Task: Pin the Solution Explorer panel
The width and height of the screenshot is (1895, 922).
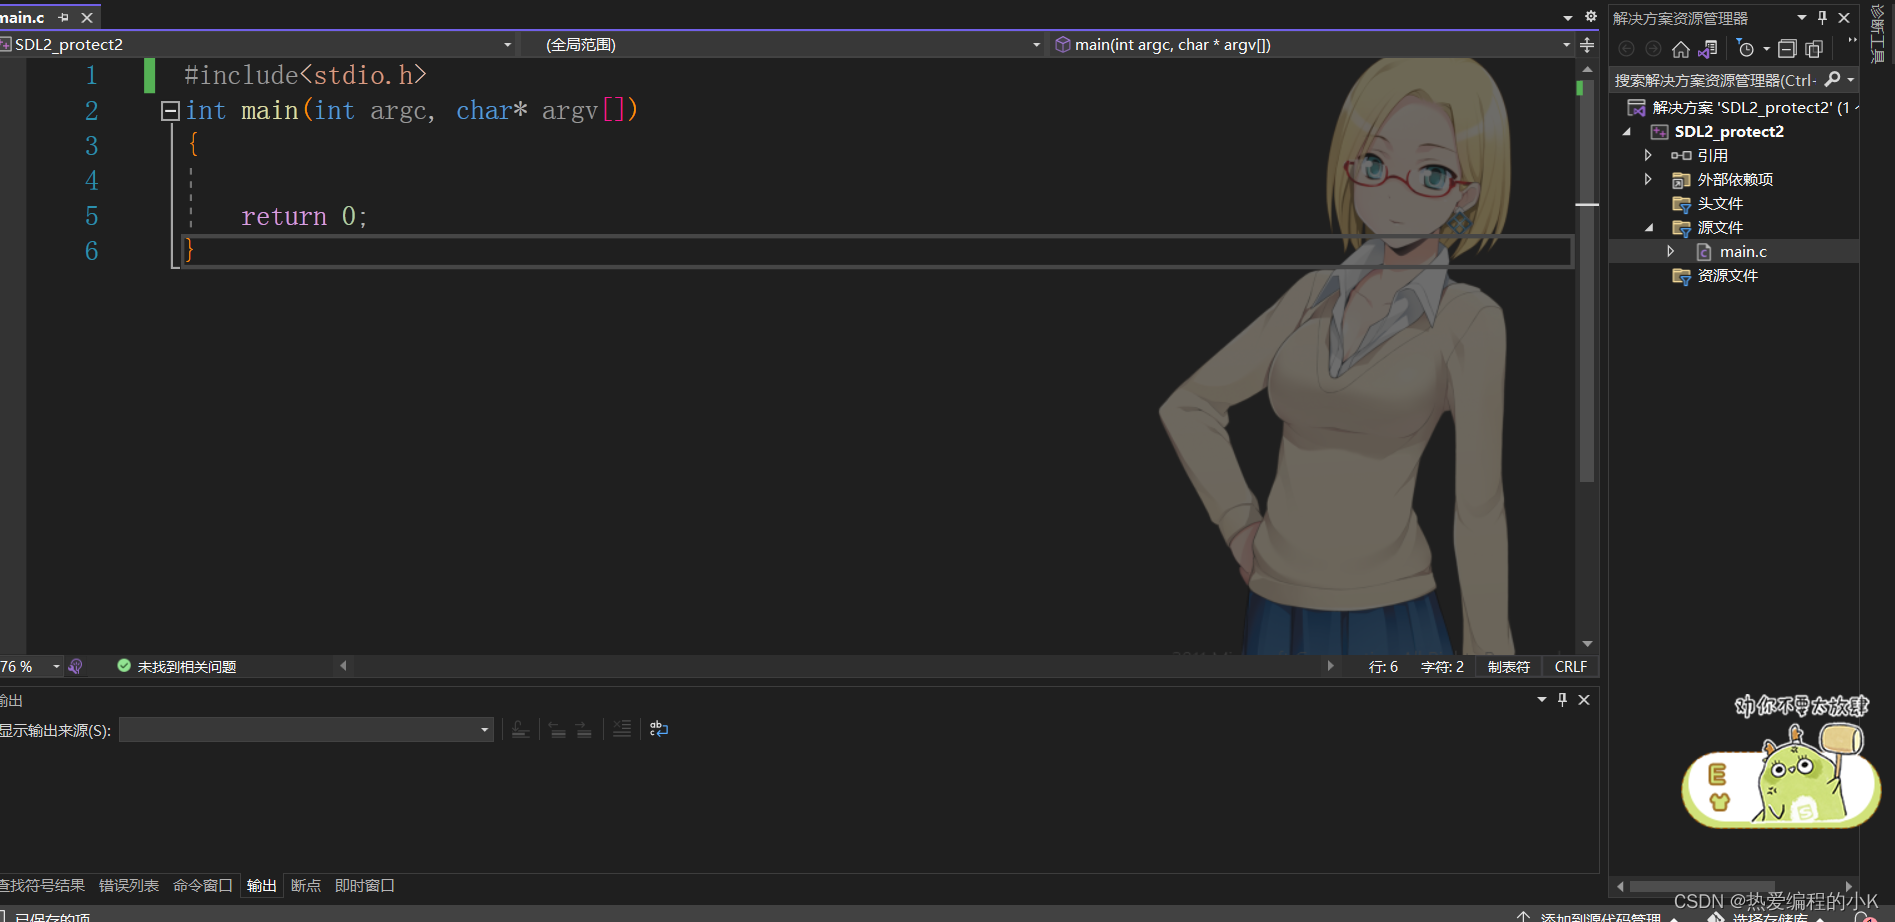Action: (x=1822, y=18)
